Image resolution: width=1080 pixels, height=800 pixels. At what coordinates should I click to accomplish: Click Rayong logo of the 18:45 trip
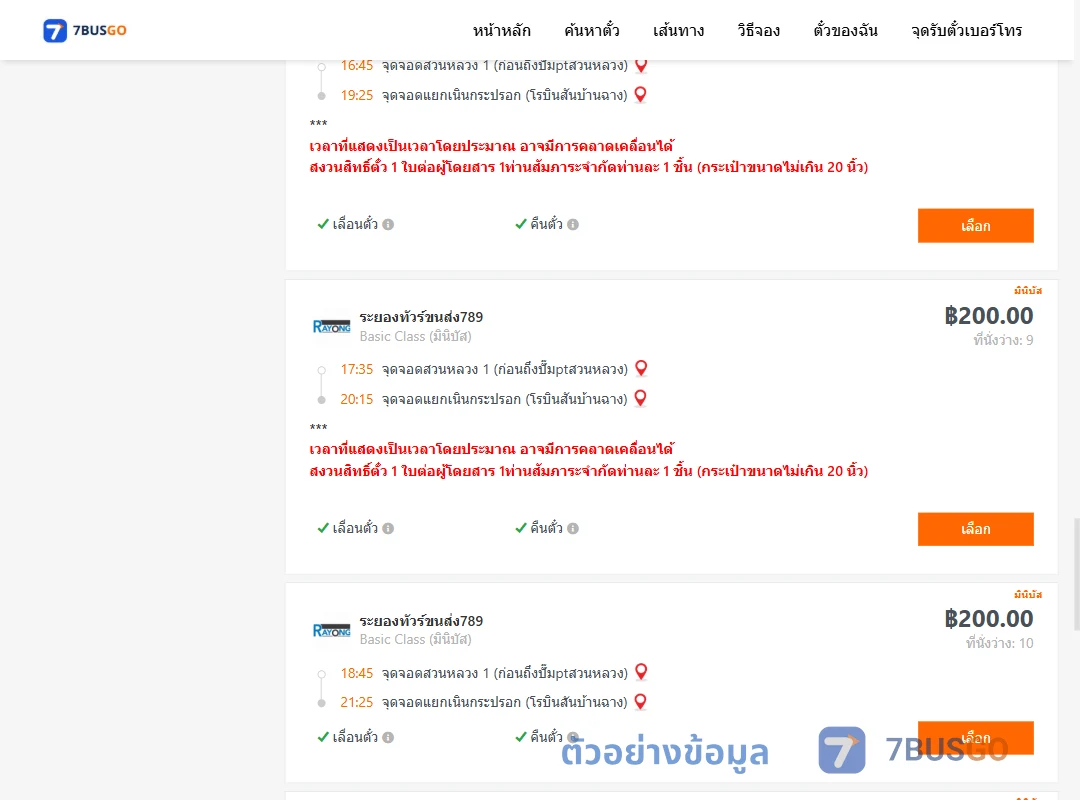pos(331,630)
